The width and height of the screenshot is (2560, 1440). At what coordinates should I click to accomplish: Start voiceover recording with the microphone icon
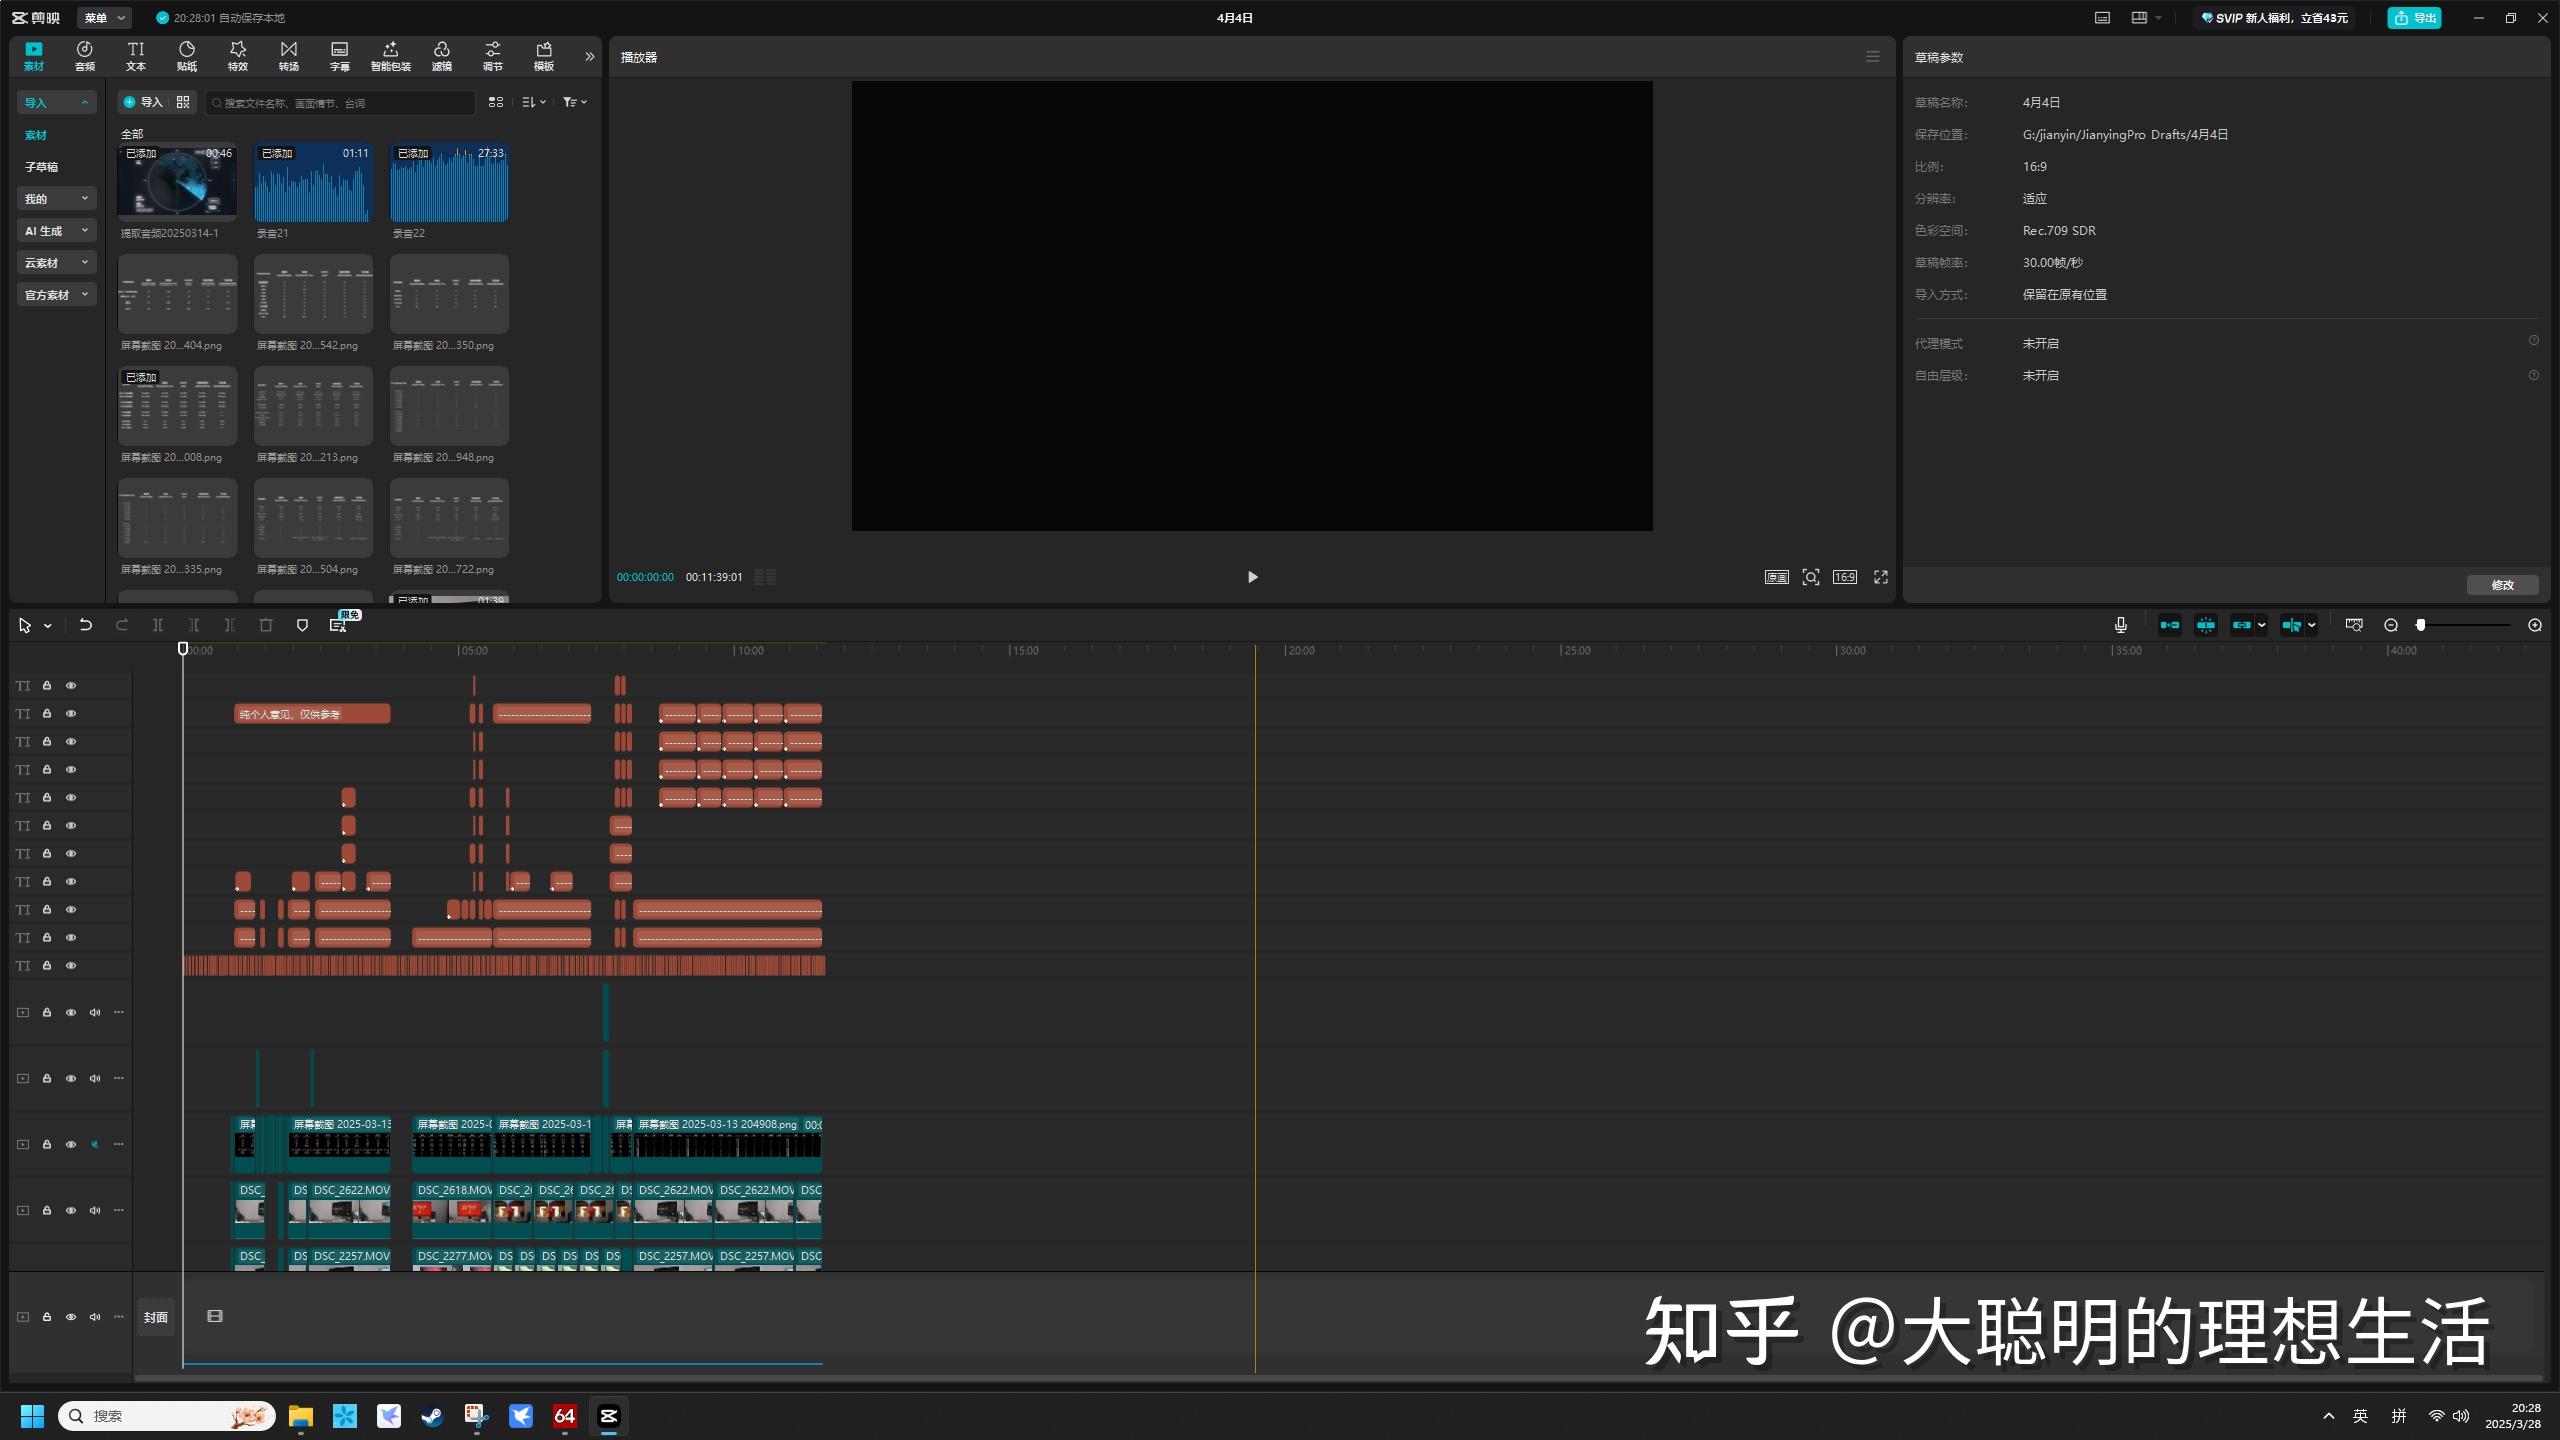pos(2119,624)
